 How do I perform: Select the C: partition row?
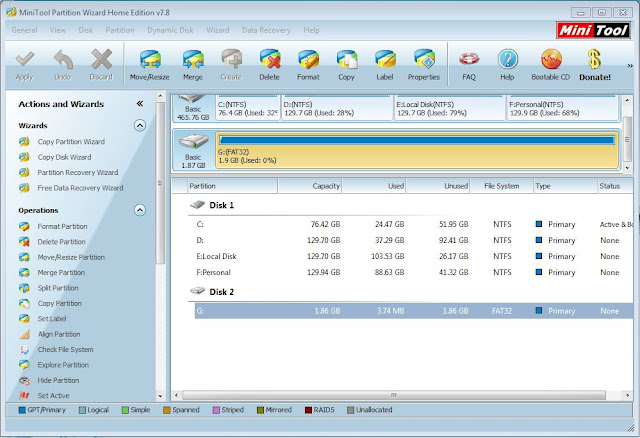click(414, 225)
